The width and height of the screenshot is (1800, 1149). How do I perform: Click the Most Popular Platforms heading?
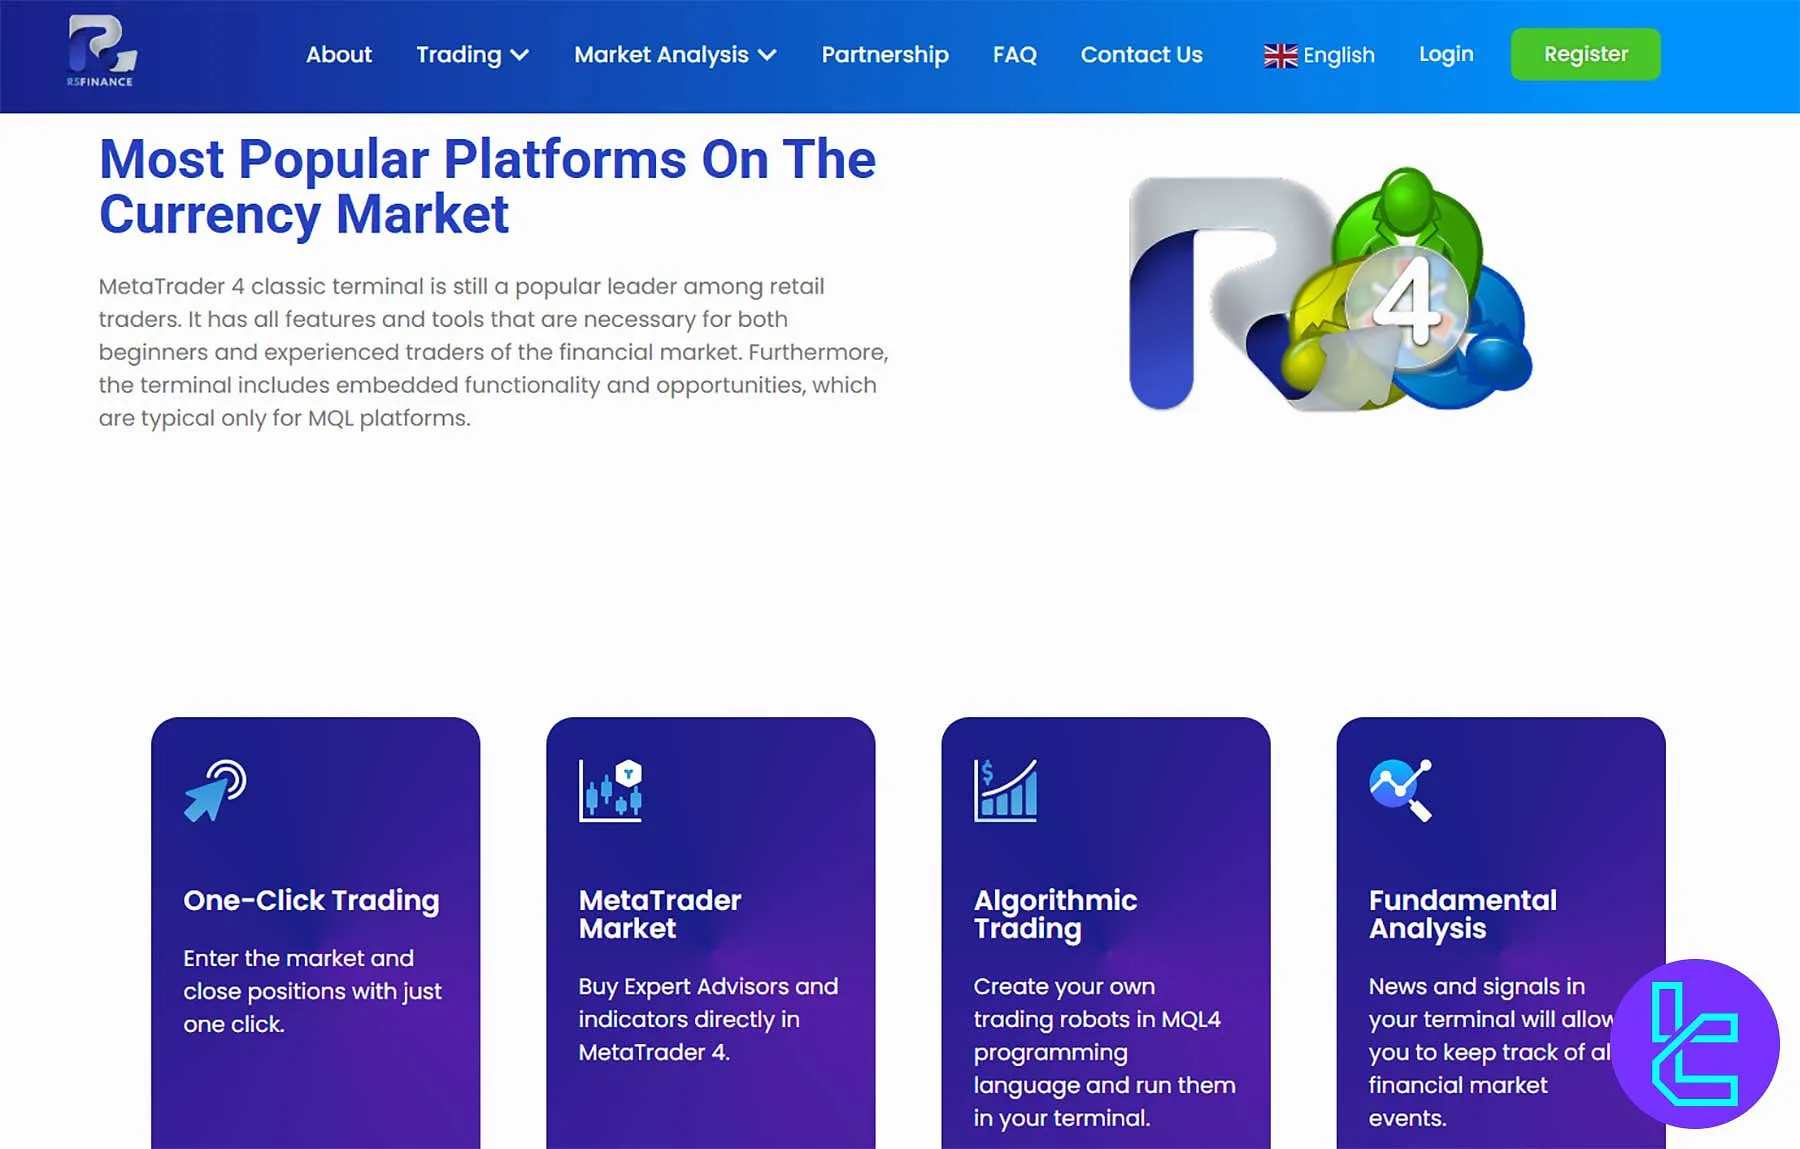[487, 187]
